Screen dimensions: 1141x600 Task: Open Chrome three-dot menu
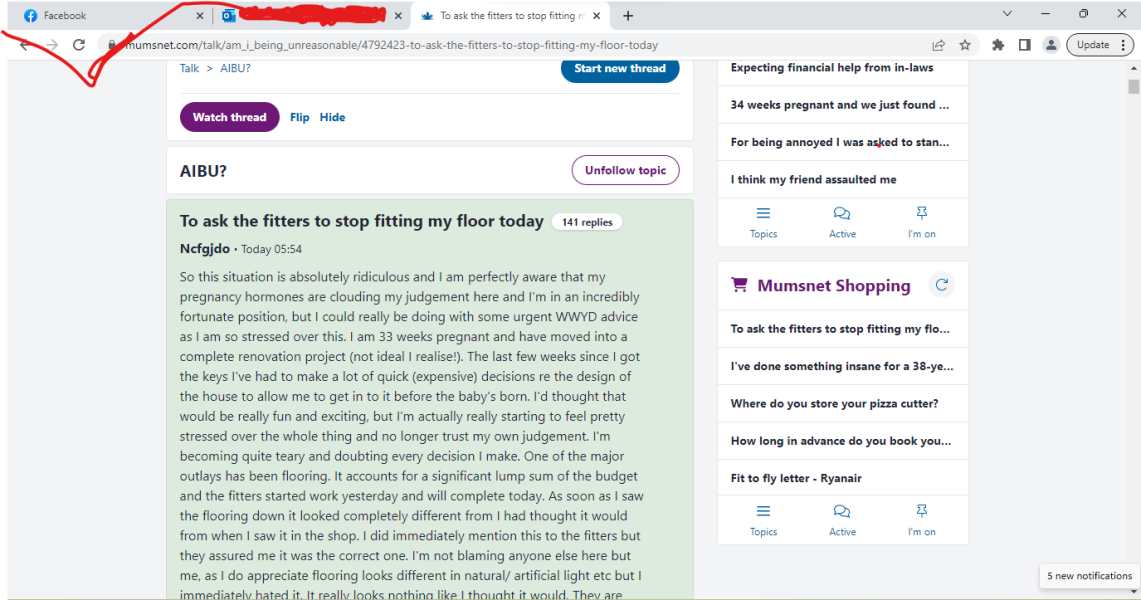click(x=1125, y=45)
